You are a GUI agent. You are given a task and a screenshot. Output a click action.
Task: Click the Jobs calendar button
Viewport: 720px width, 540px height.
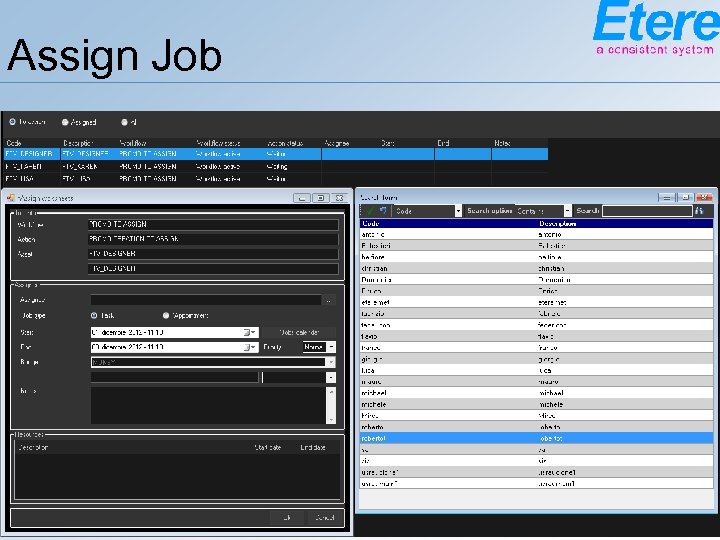(x=299, y=332)
